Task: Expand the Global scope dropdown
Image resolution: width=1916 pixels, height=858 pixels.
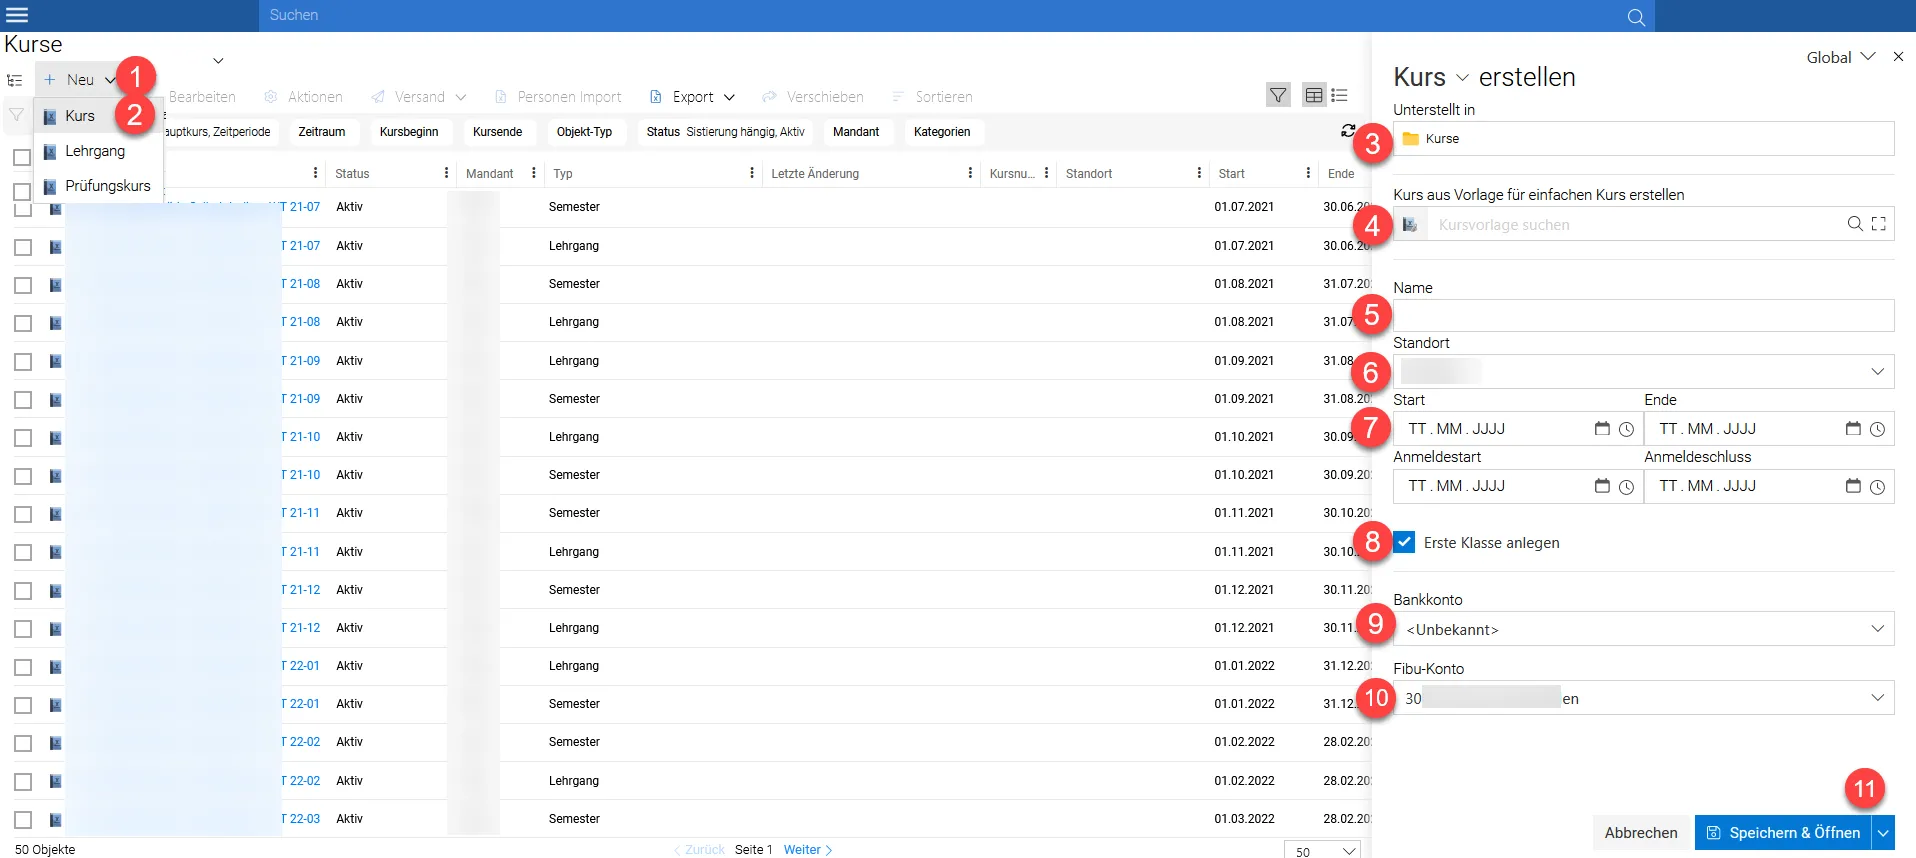Action: 1840,57
